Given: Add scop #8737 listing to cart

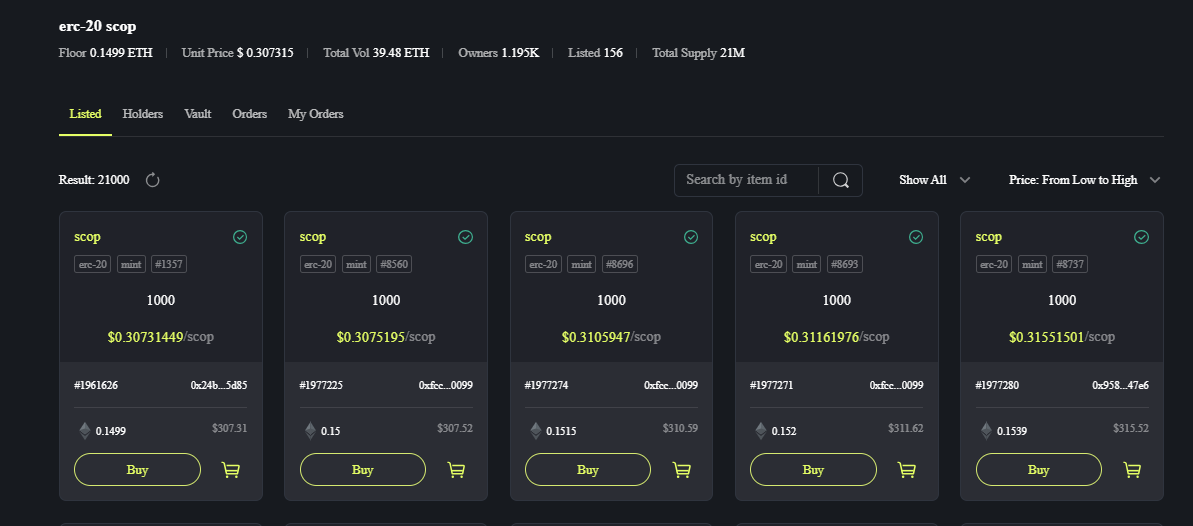Looking at the screenshot, I should (1132, 470).
